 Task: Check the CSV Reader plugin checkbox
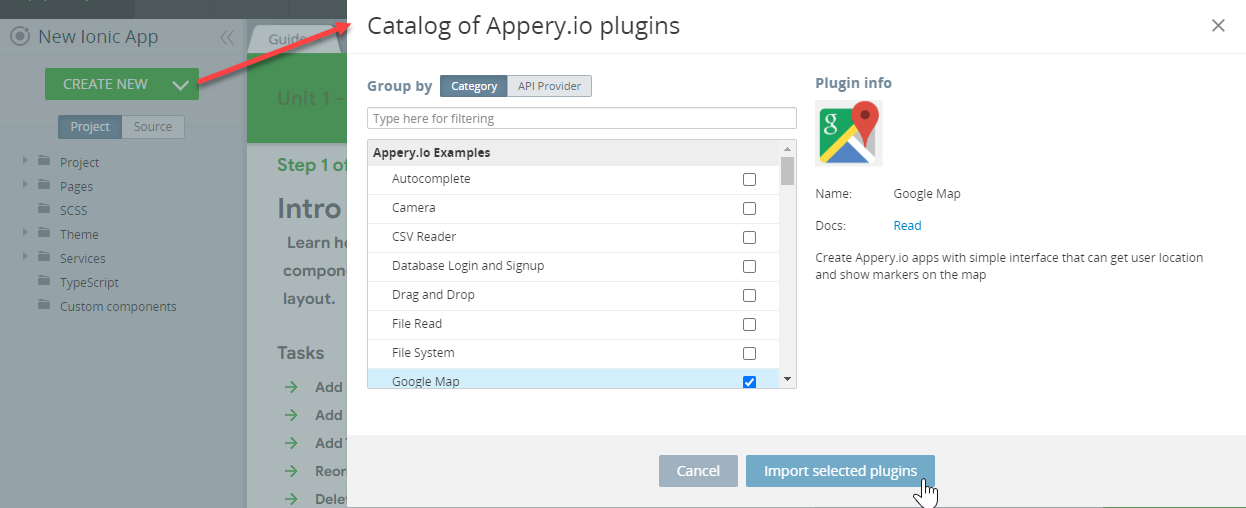pos(749,238)
